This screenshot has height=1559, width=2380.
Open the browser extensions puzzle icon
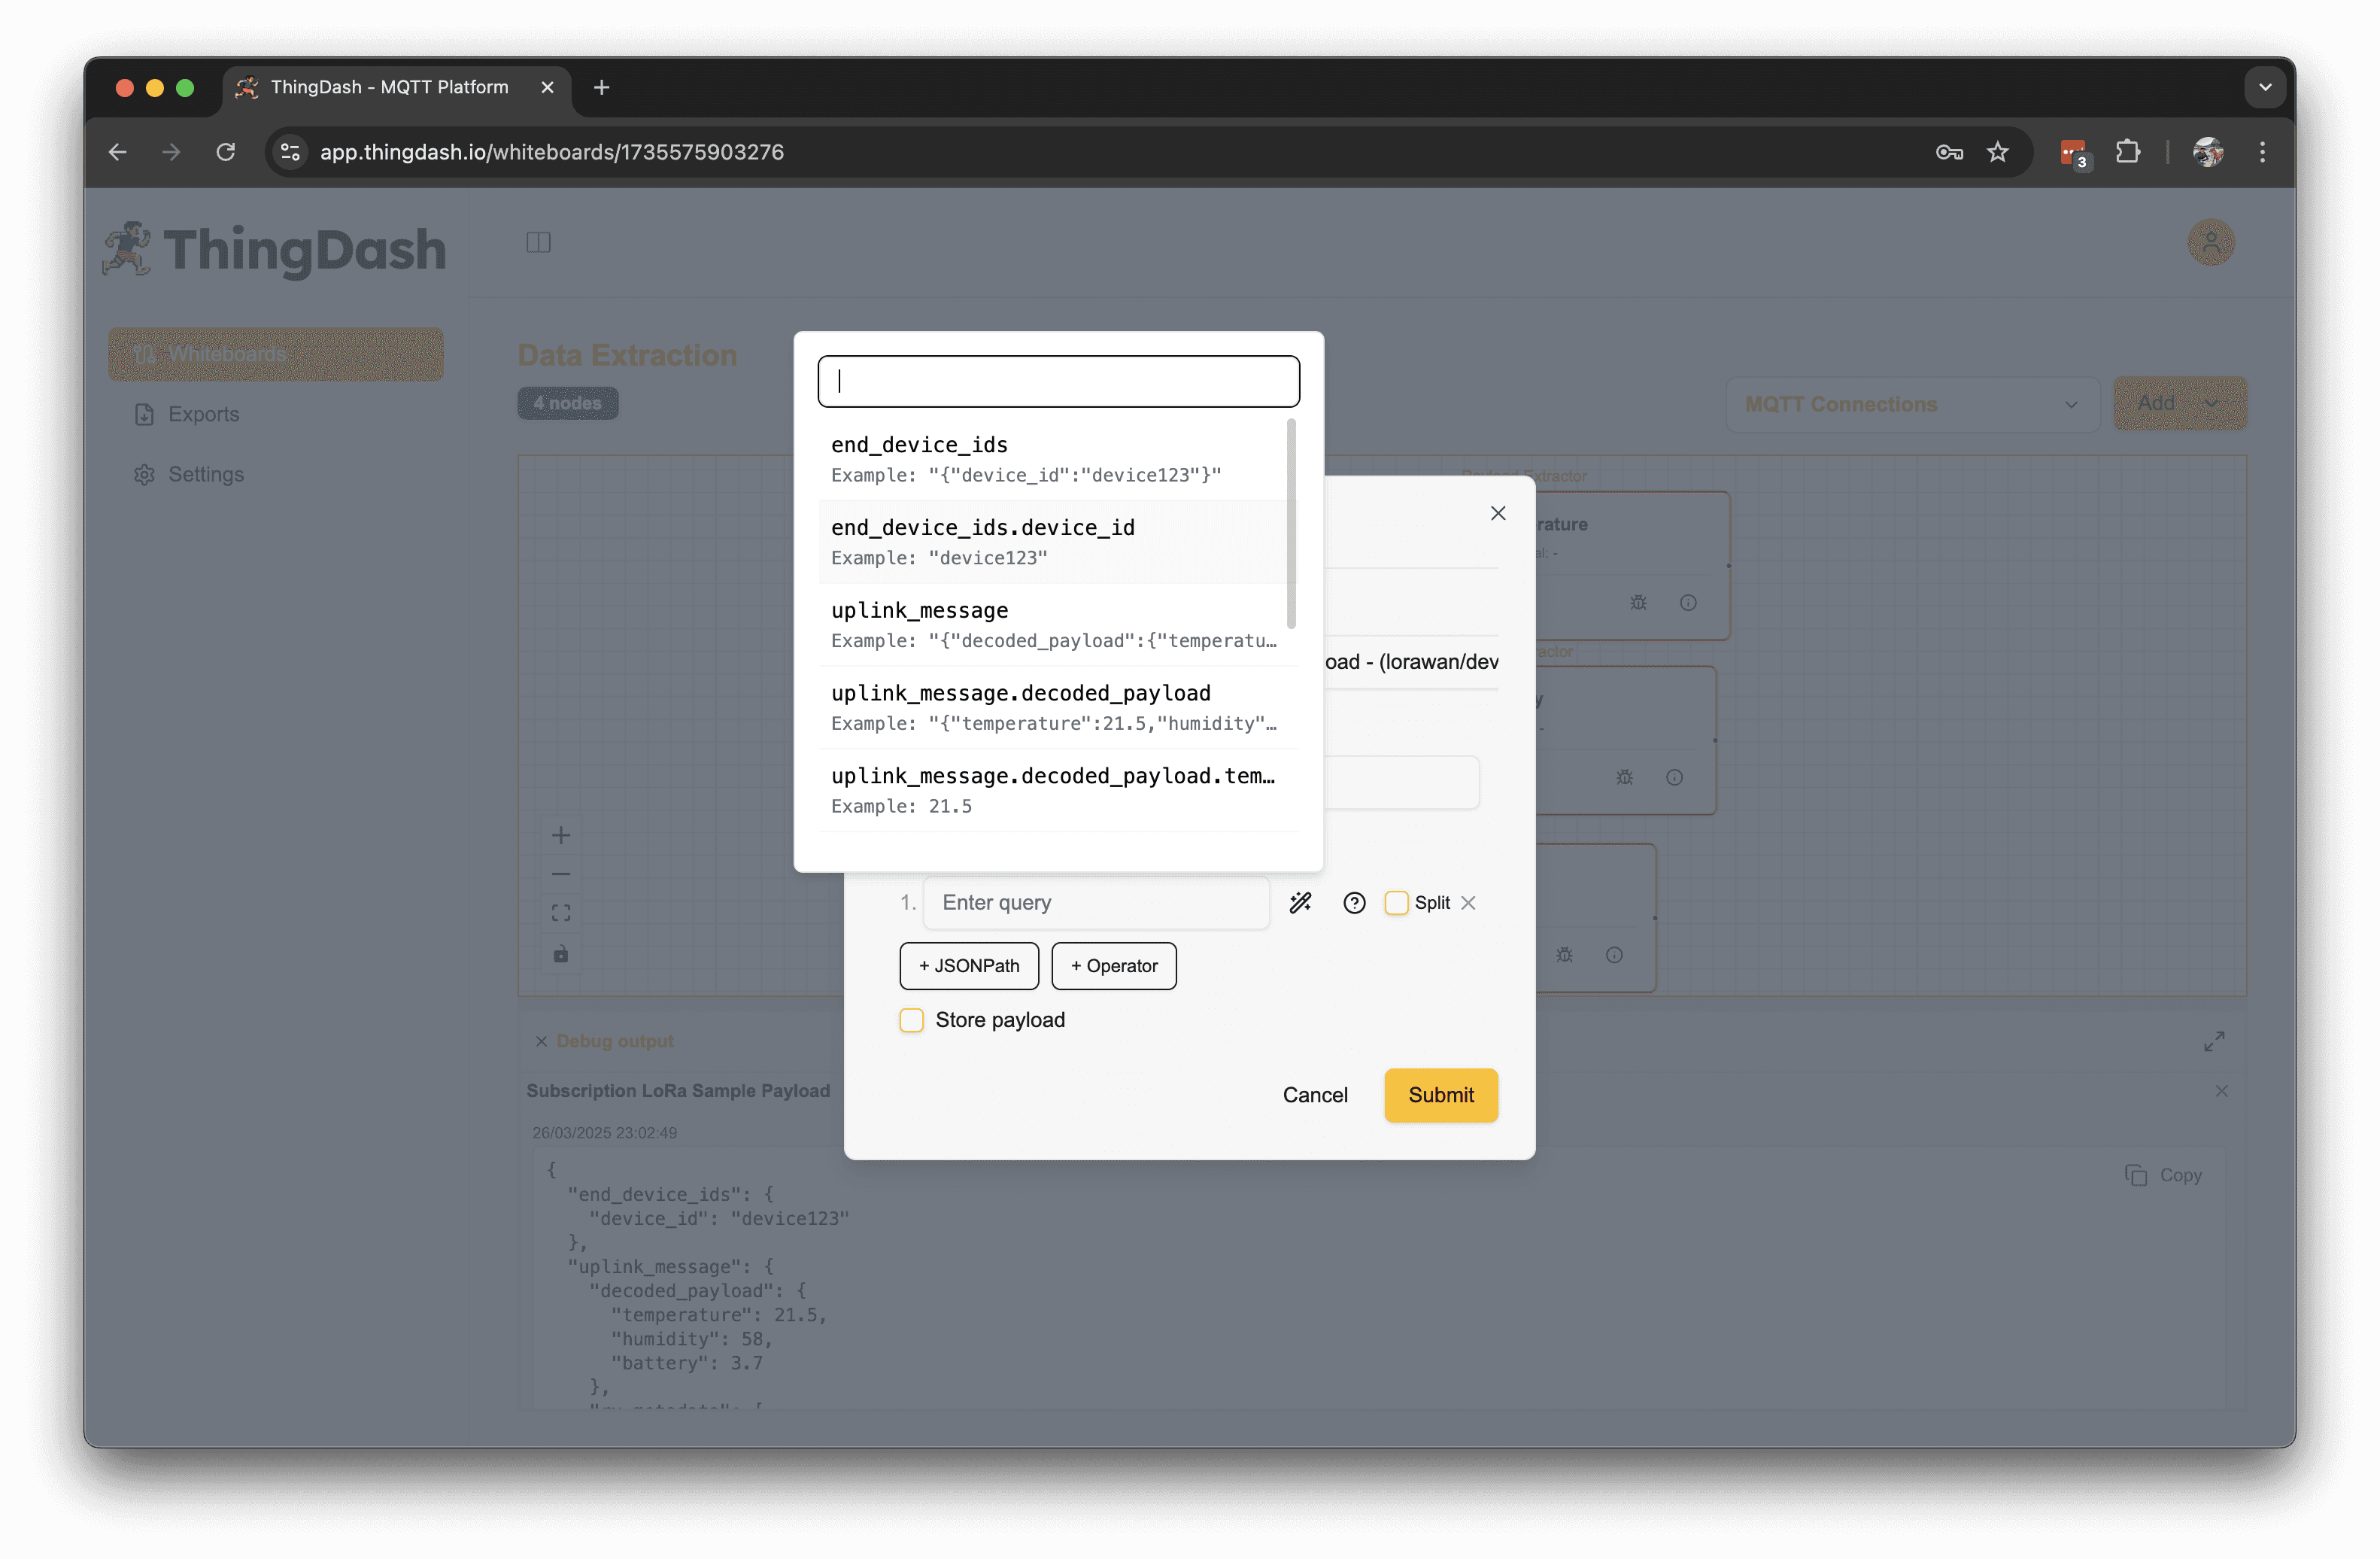[2127, 152]
